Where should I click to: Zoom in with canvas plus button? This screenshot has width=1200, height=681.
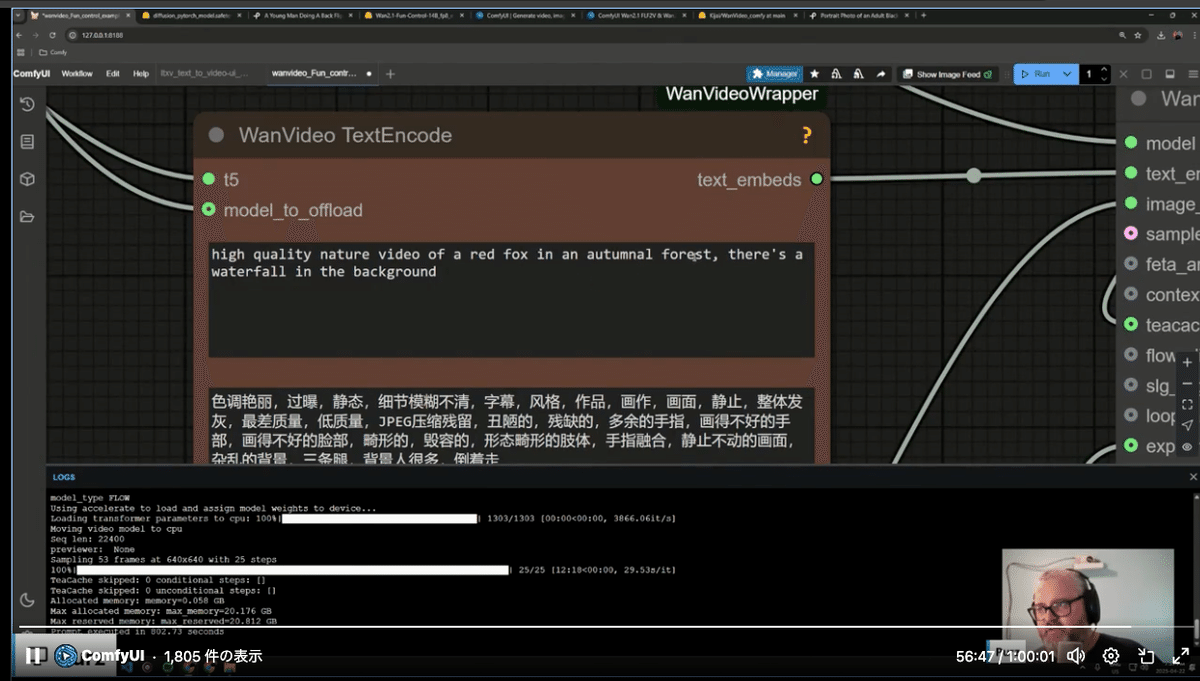coord(1187,362)
